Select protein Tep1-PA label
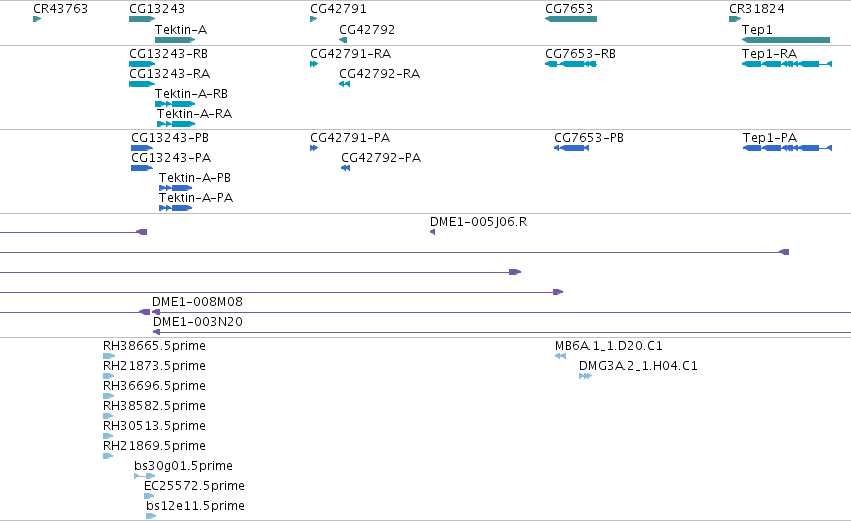This screenshot has height=521, width=851. coord(770,138)
